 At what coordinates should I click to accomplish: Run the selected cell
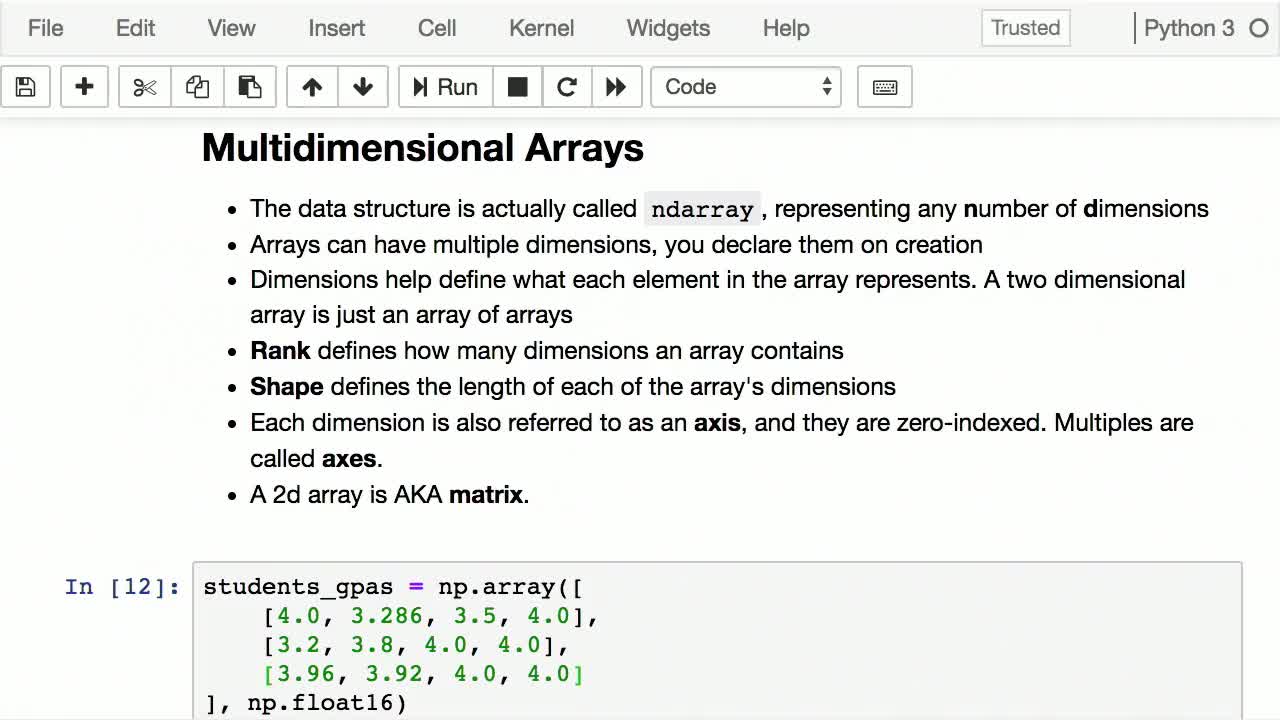click(x=445, y=87)
